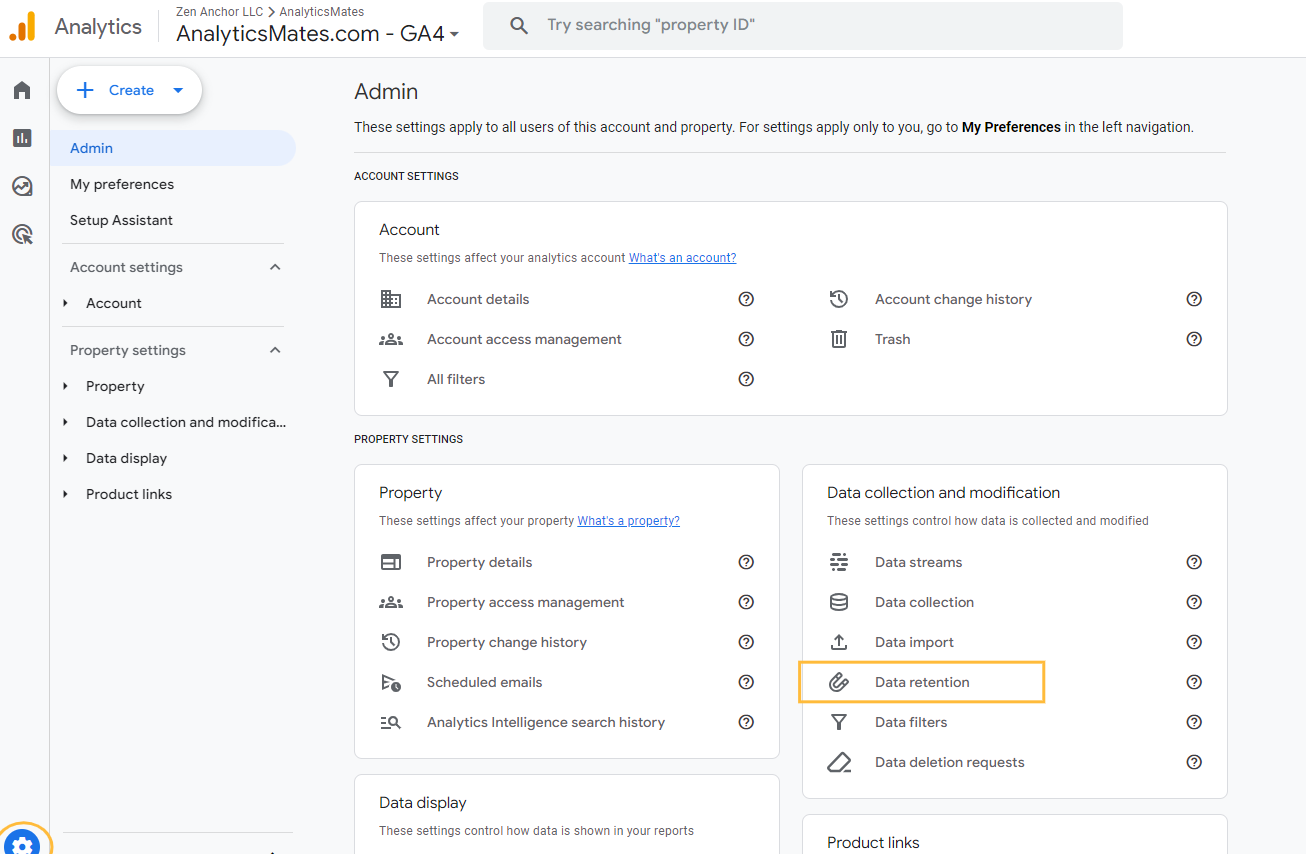Open Account details settings
The image size is (1306, 854).
[478, 299]
